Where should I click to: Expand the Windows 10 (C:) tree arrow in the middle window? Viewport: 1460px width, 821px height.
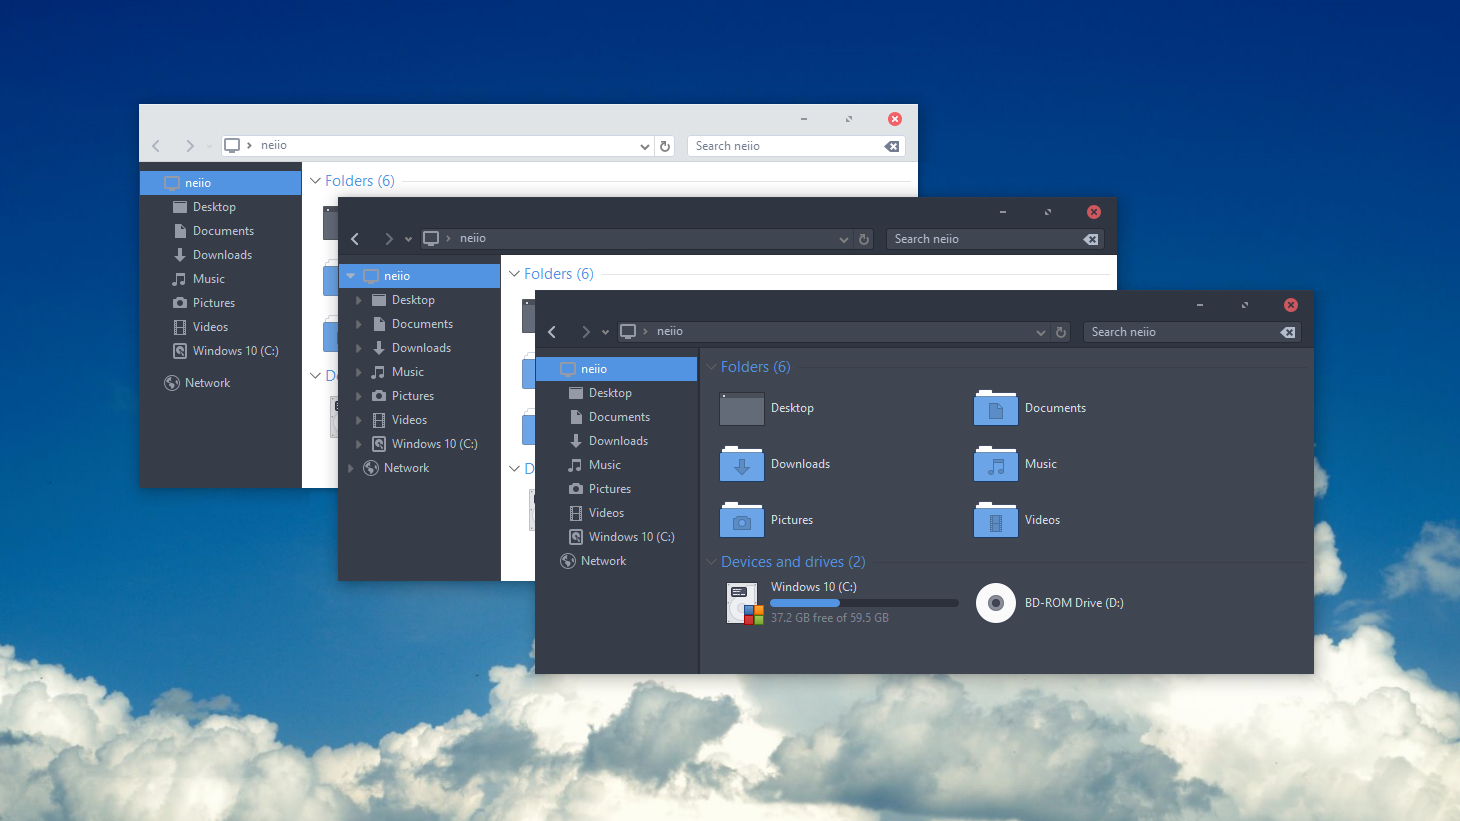coord(359,444)
